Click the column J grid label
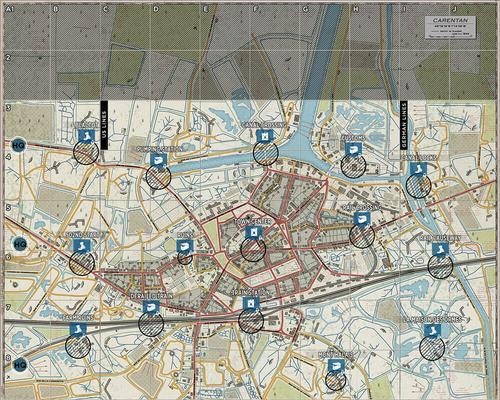This screenshot has height=400, width=500. pyautogui.click(x=455, y=10)
